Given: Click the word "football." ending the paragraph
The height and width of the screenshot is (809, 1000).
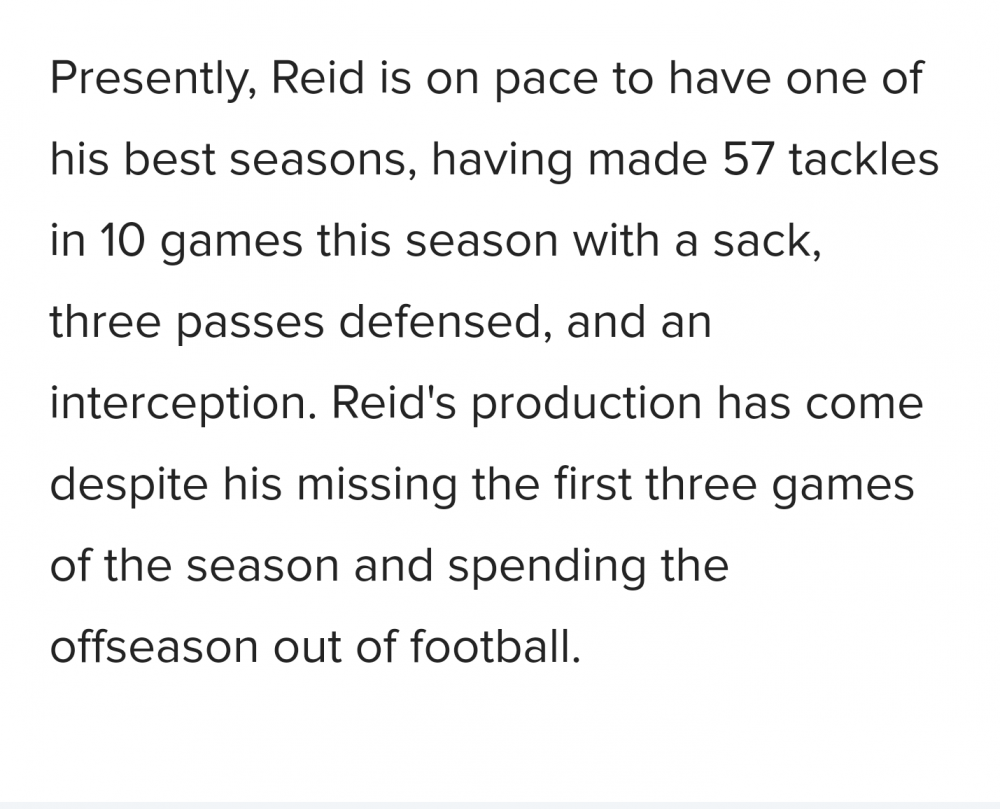Looking at the screenshot, I should tap(494, 646).
